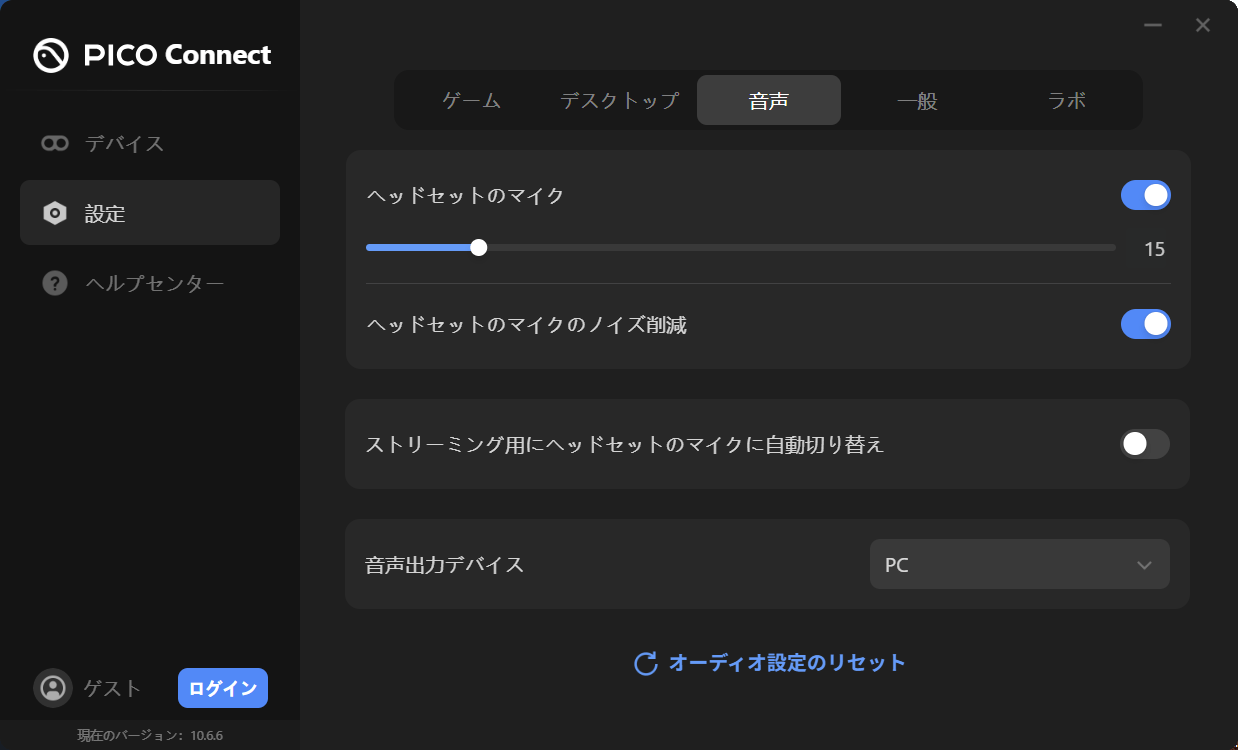This screenshot has width=1238, height=750.
Task: Click the circular reset arrow icon
Action: tap(646, 663)
